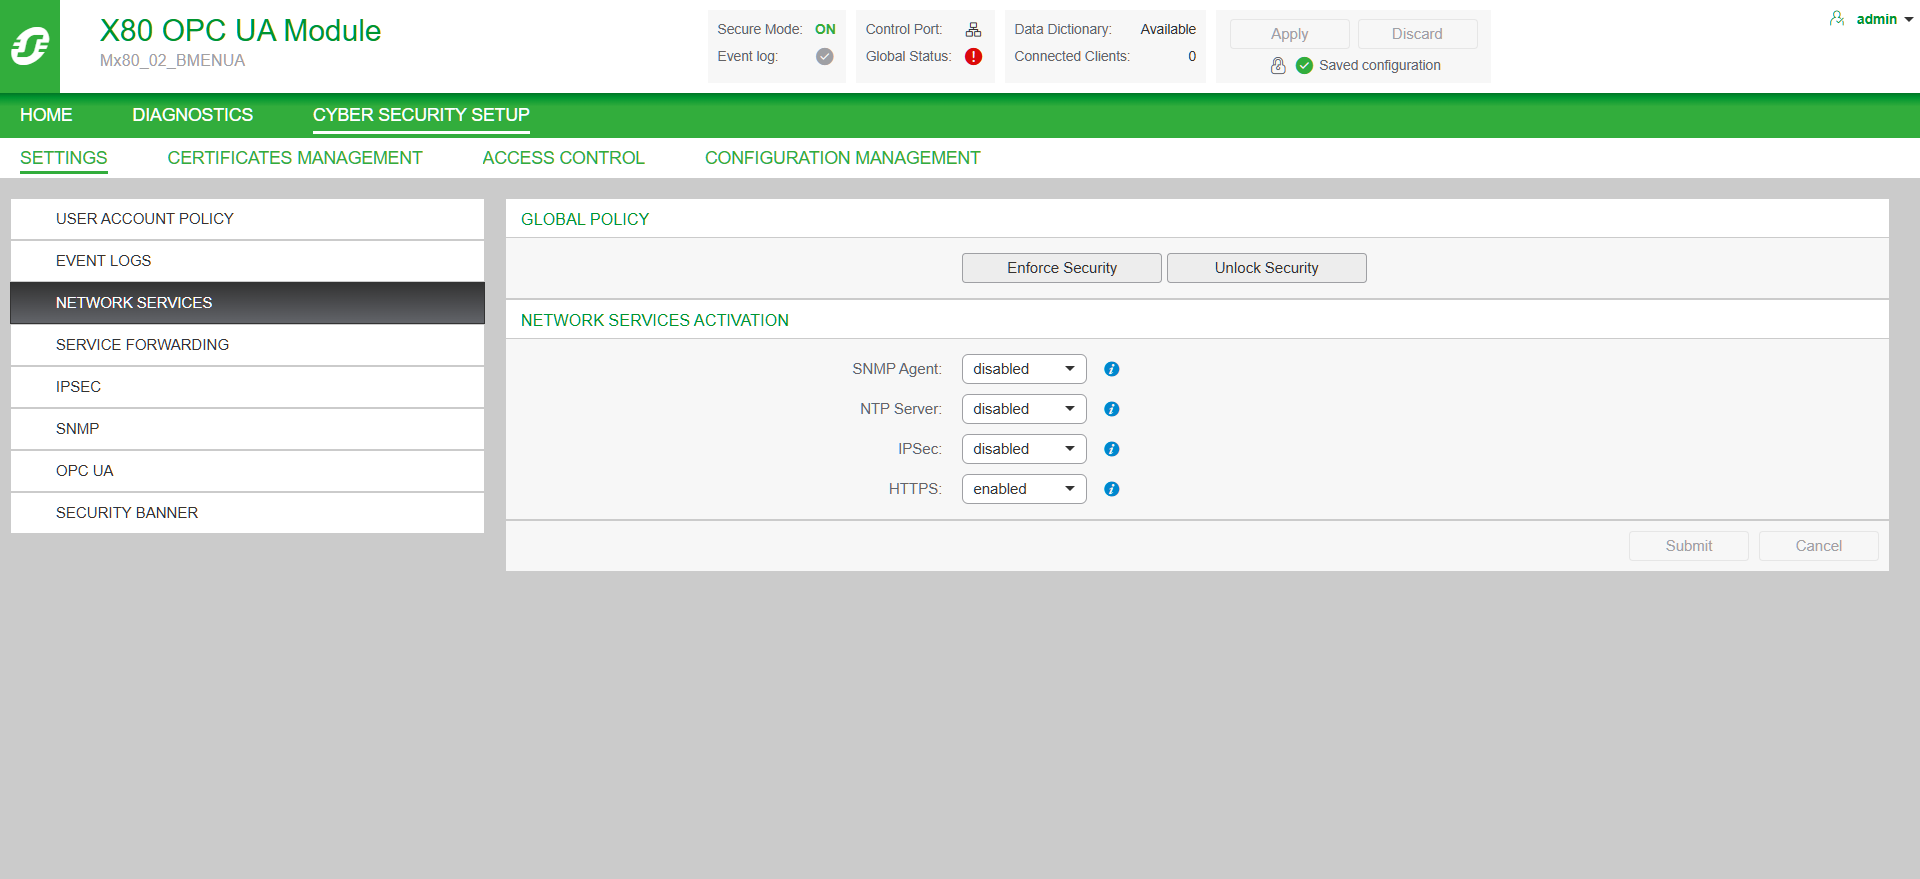The height and width of the screenshot is (879, 1920).
Task: Click the green Saved configuration checkmark icon
Action: point(1304,66)
